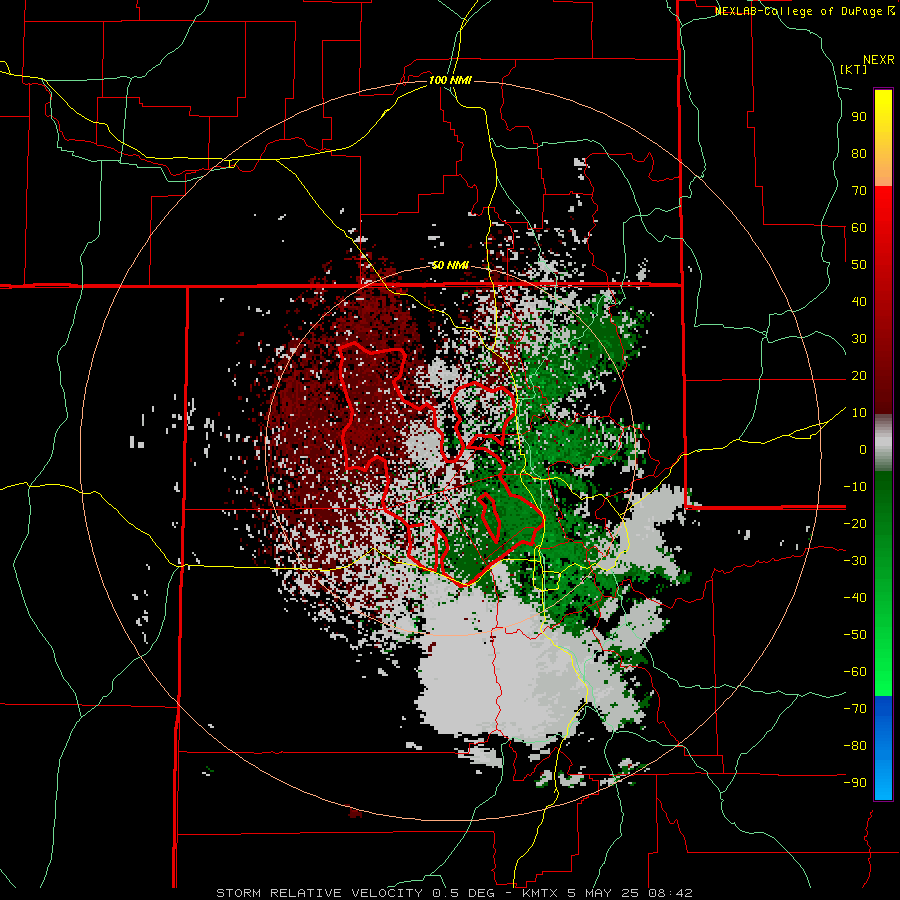Image resolution: width=900 pixels, height=900 pixels.
Task: Select the -80 value on velocity scale
Action: pyautogui.click(x=855, y=746)
